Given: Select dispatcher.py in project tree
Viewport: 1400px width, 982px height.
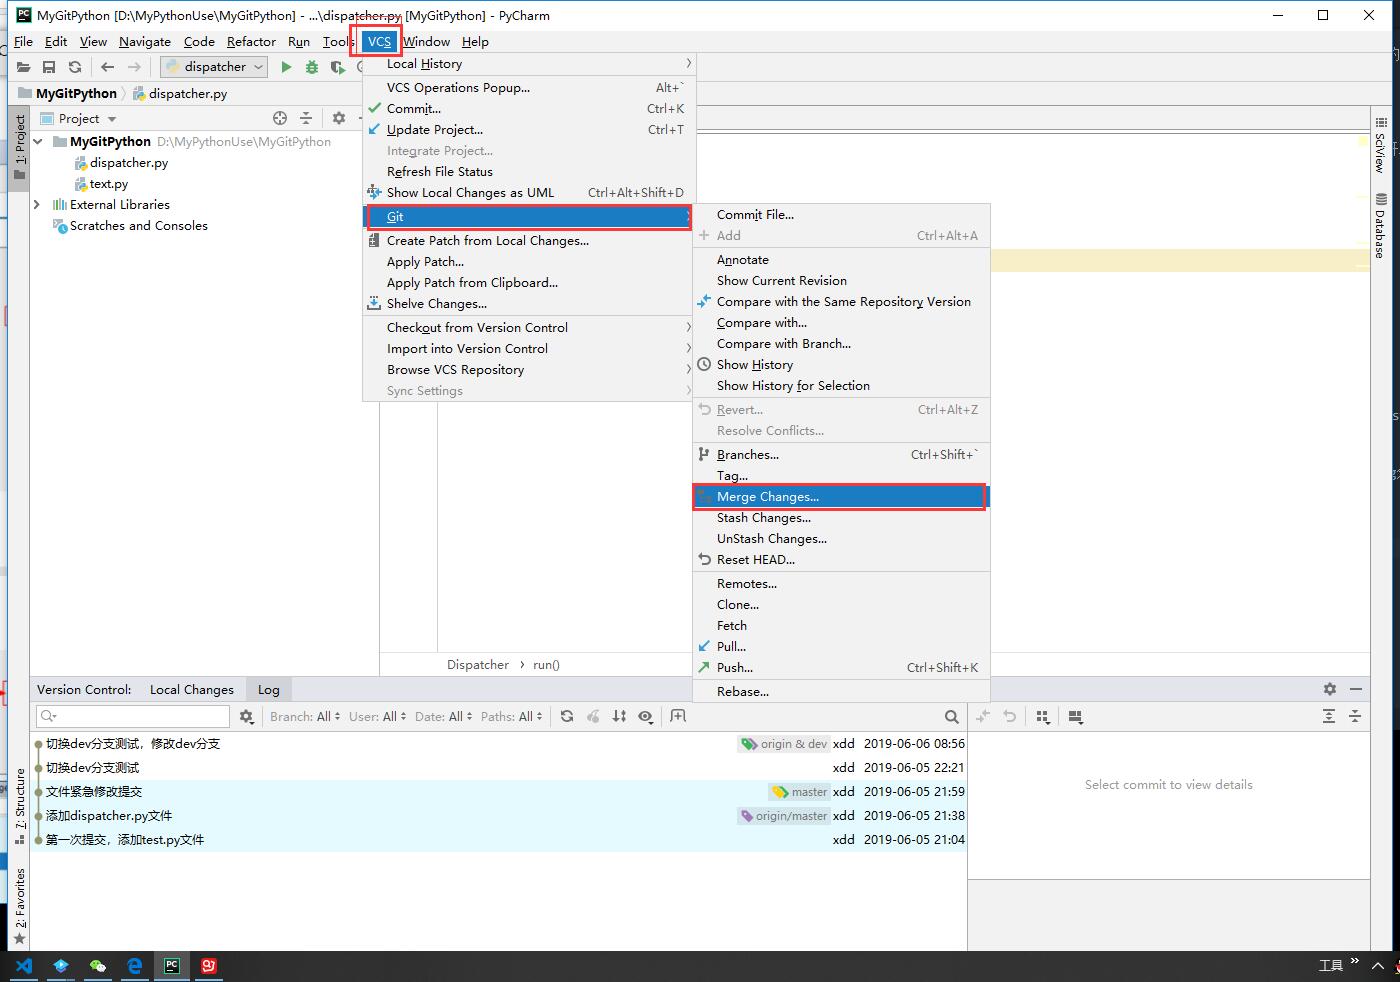Looking at the screenshot, I should click(128, 163).
